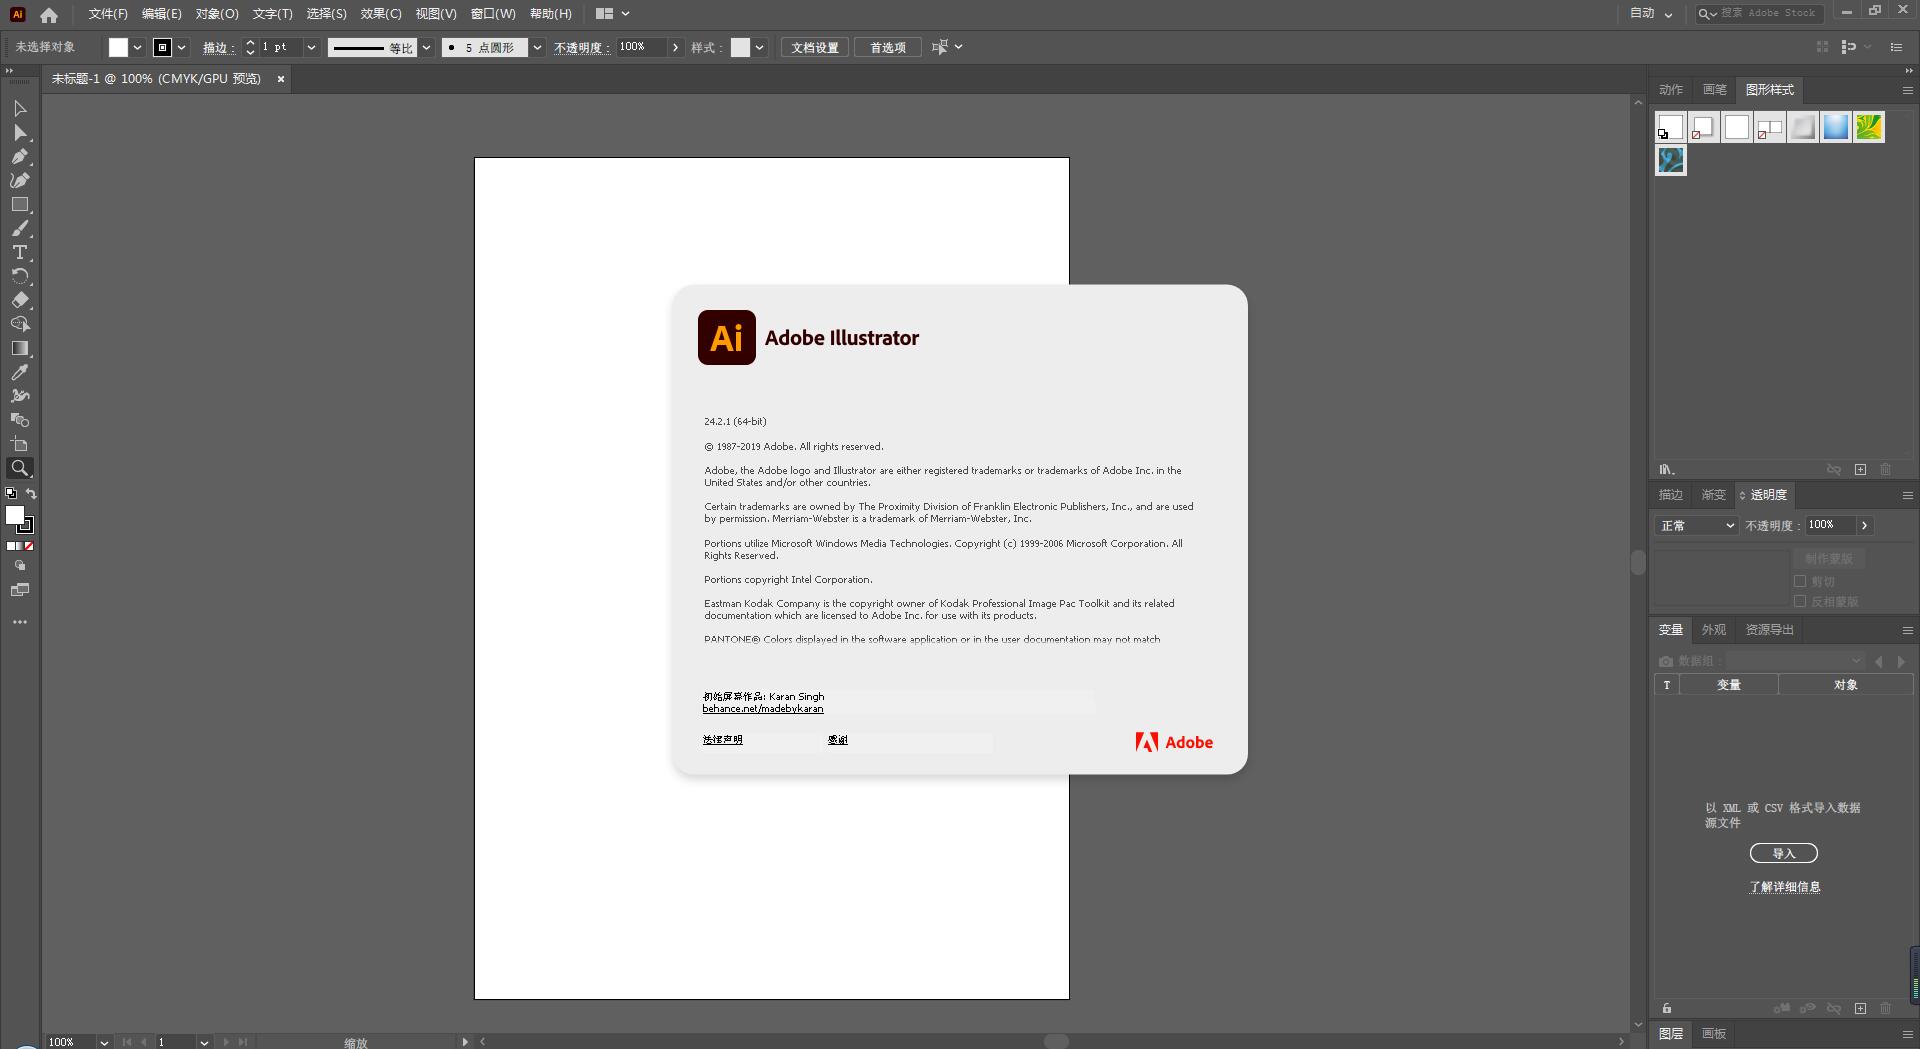
Task: Open the 文件(F) menu
Action: [108, 14]
